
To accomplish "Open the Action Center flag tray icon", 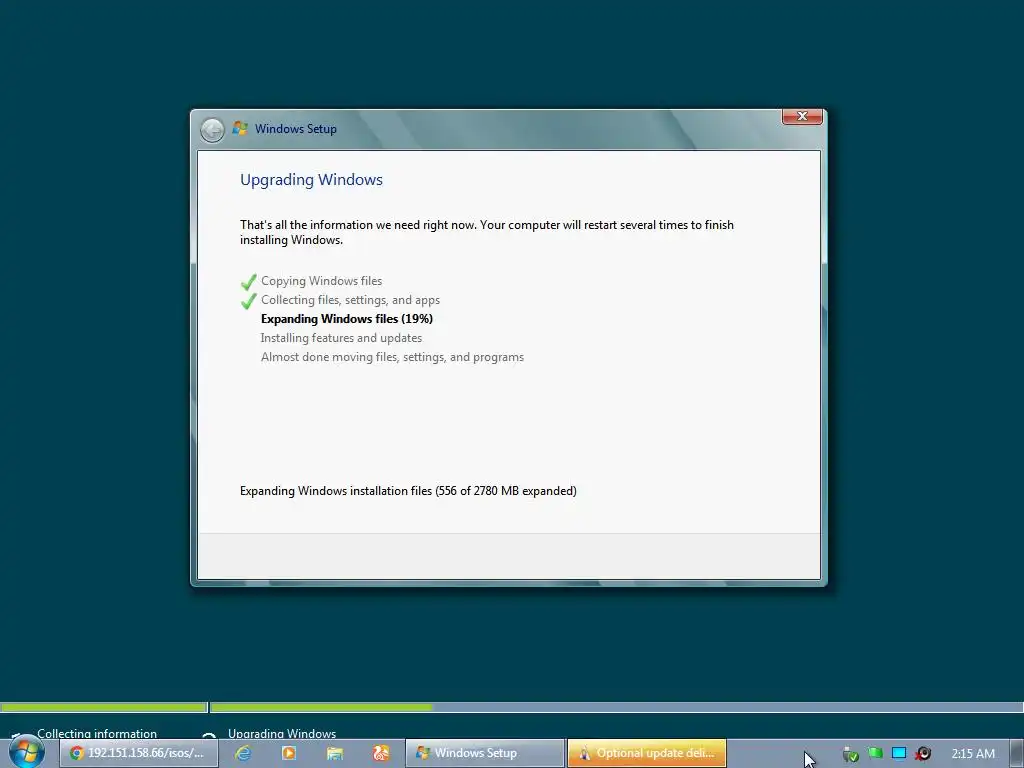I will click(875, 753).
